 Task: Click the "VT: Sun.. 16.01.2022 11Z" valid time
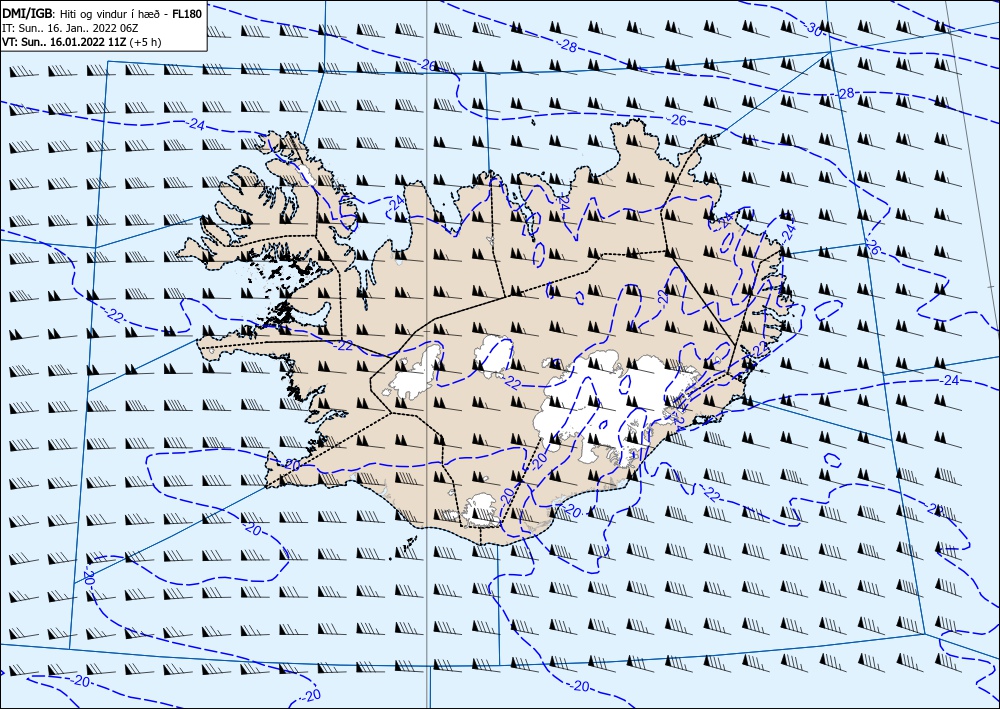pyautogui.click(x=64, y=42)
